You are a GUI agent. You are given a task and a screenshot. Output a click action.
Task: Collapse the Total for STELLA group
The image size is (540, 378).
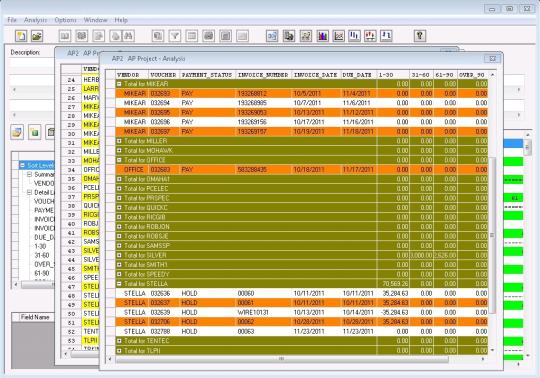coord(119,284)
